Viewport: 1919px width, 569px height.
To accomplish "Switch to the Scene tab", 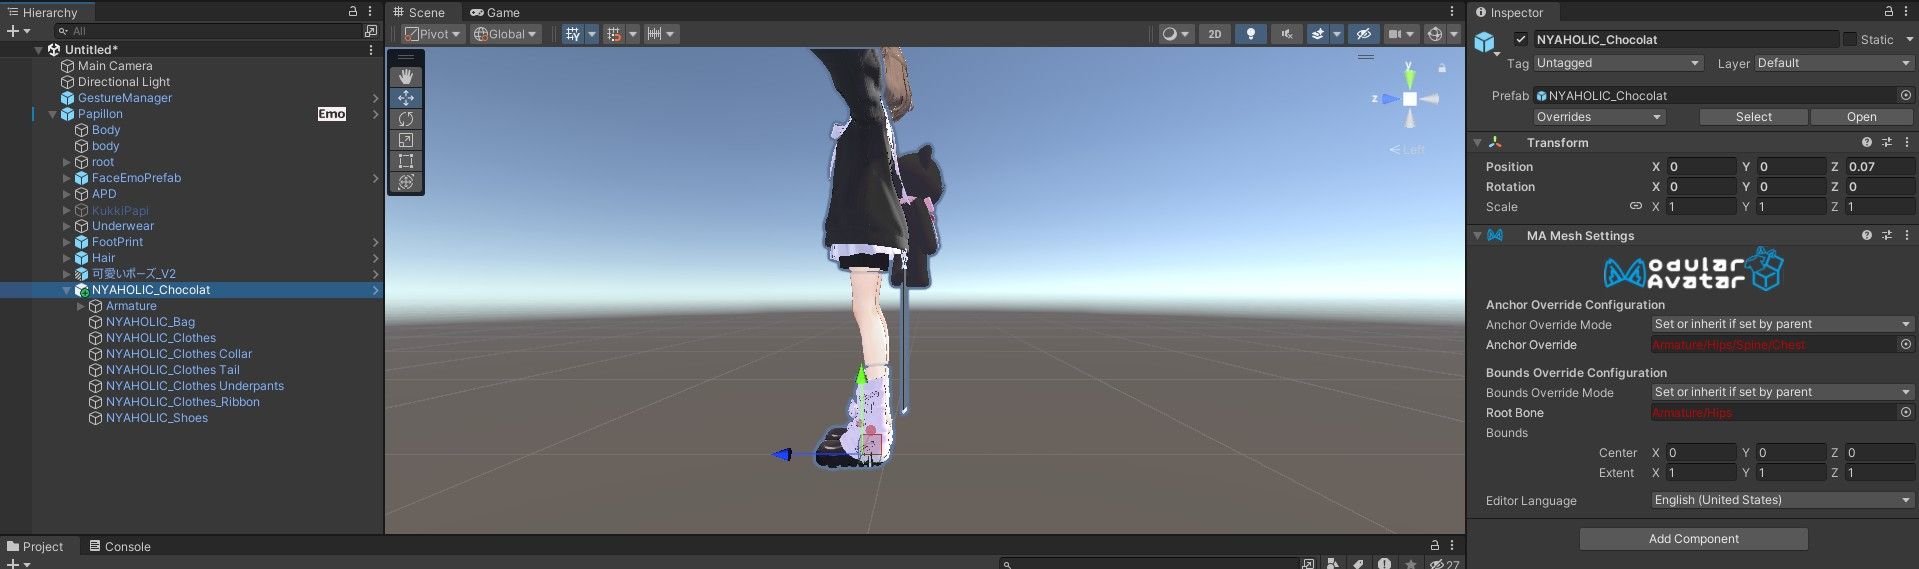I will (x=420, y=12).
